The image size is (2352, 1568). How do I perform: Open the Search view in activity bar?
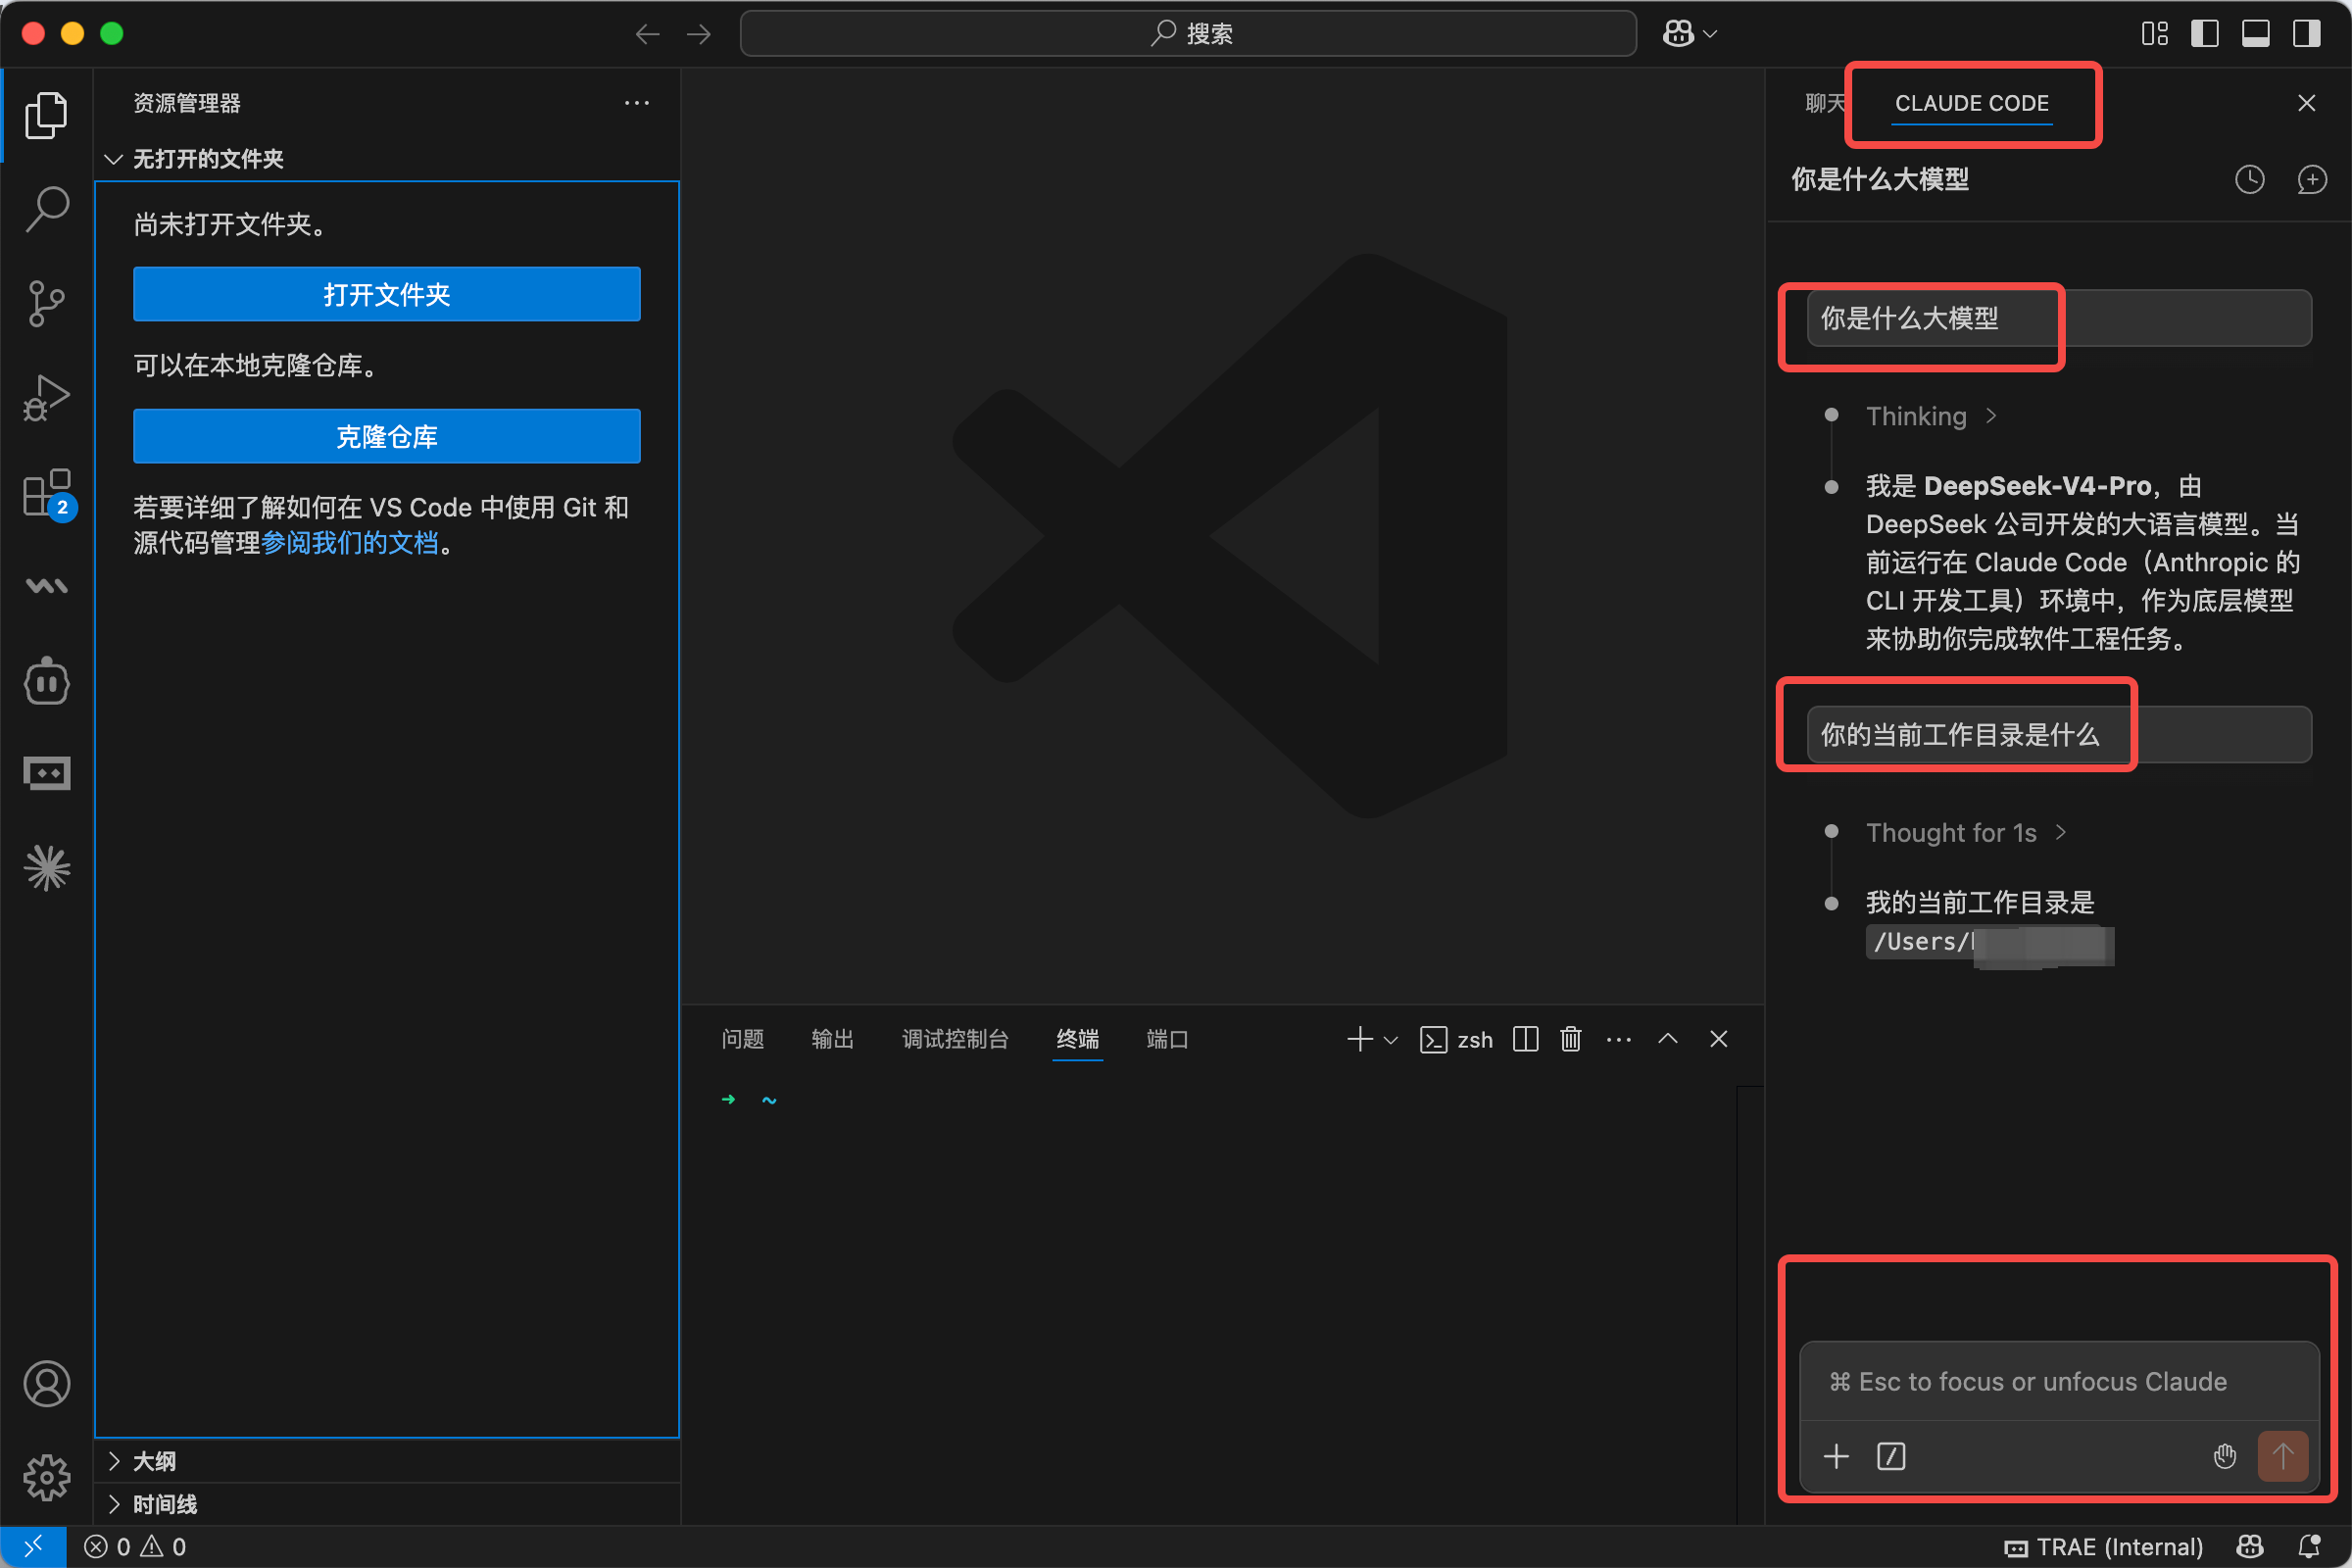pyautogui.click(x=46, y=209)
